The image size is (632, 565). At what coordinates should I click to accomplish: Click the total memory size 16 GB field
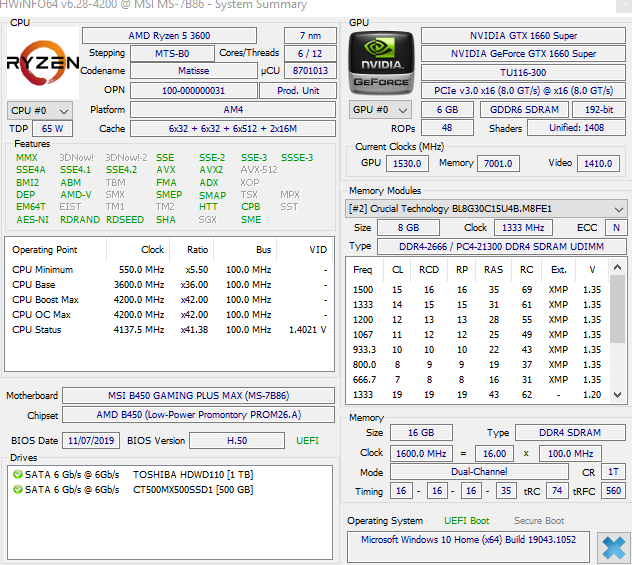421,433
